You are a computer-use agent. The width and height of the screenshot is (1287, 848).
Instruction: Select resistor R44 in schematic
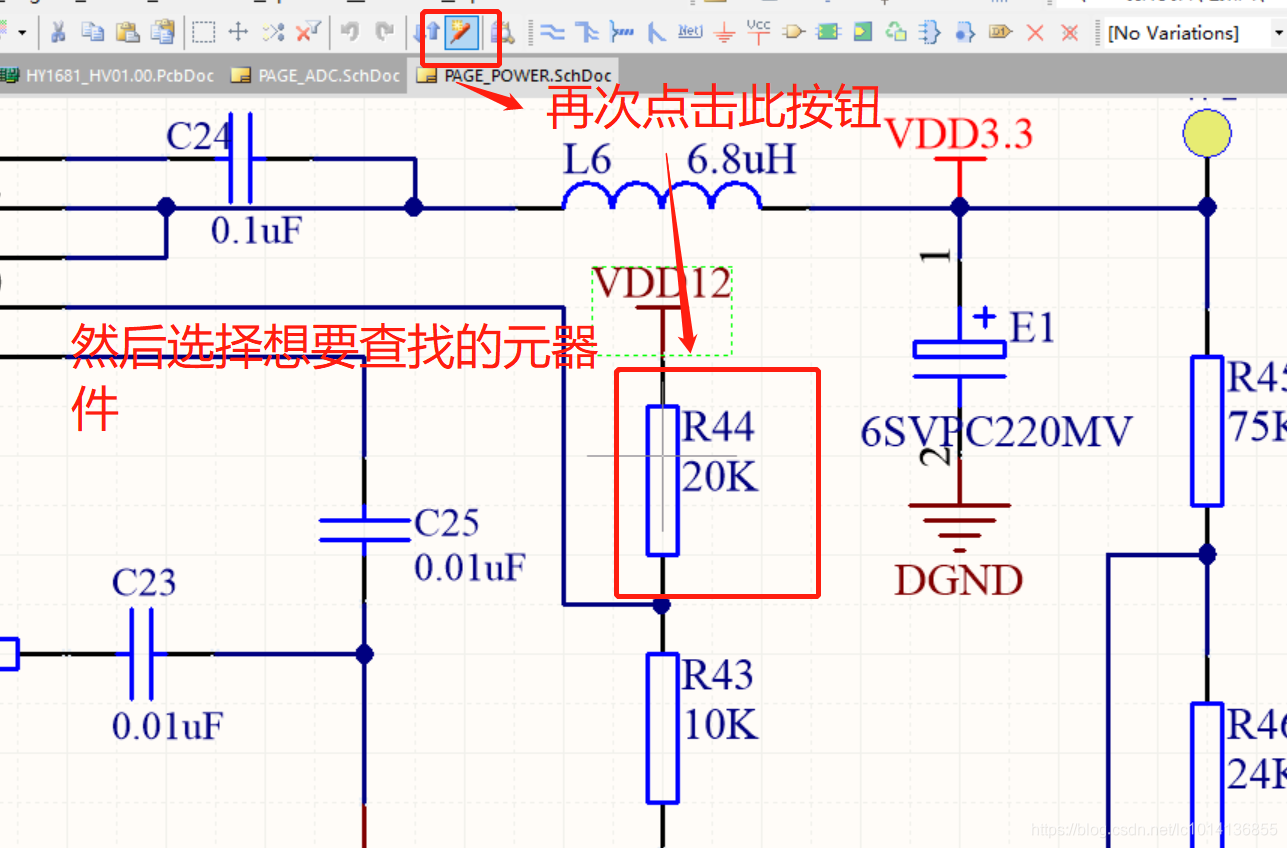(662, 480)
